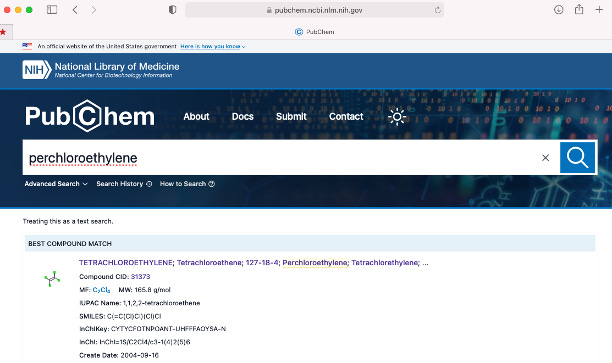Image resolution: width=612 pixels, height=363 pixels.
Task: Open Compound CID 31373 link
Action: pos(140,276)
